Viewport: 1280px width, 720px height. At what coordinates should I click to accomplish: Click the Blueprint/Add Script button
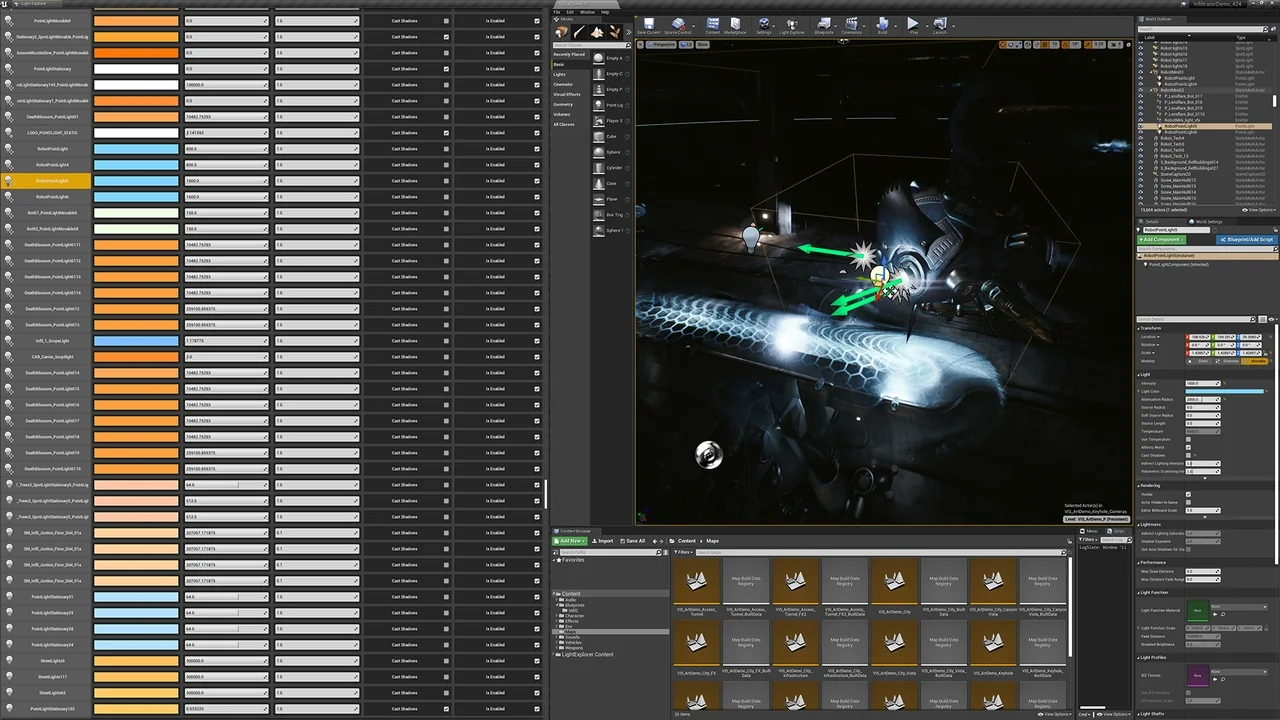click(1247, 240)
